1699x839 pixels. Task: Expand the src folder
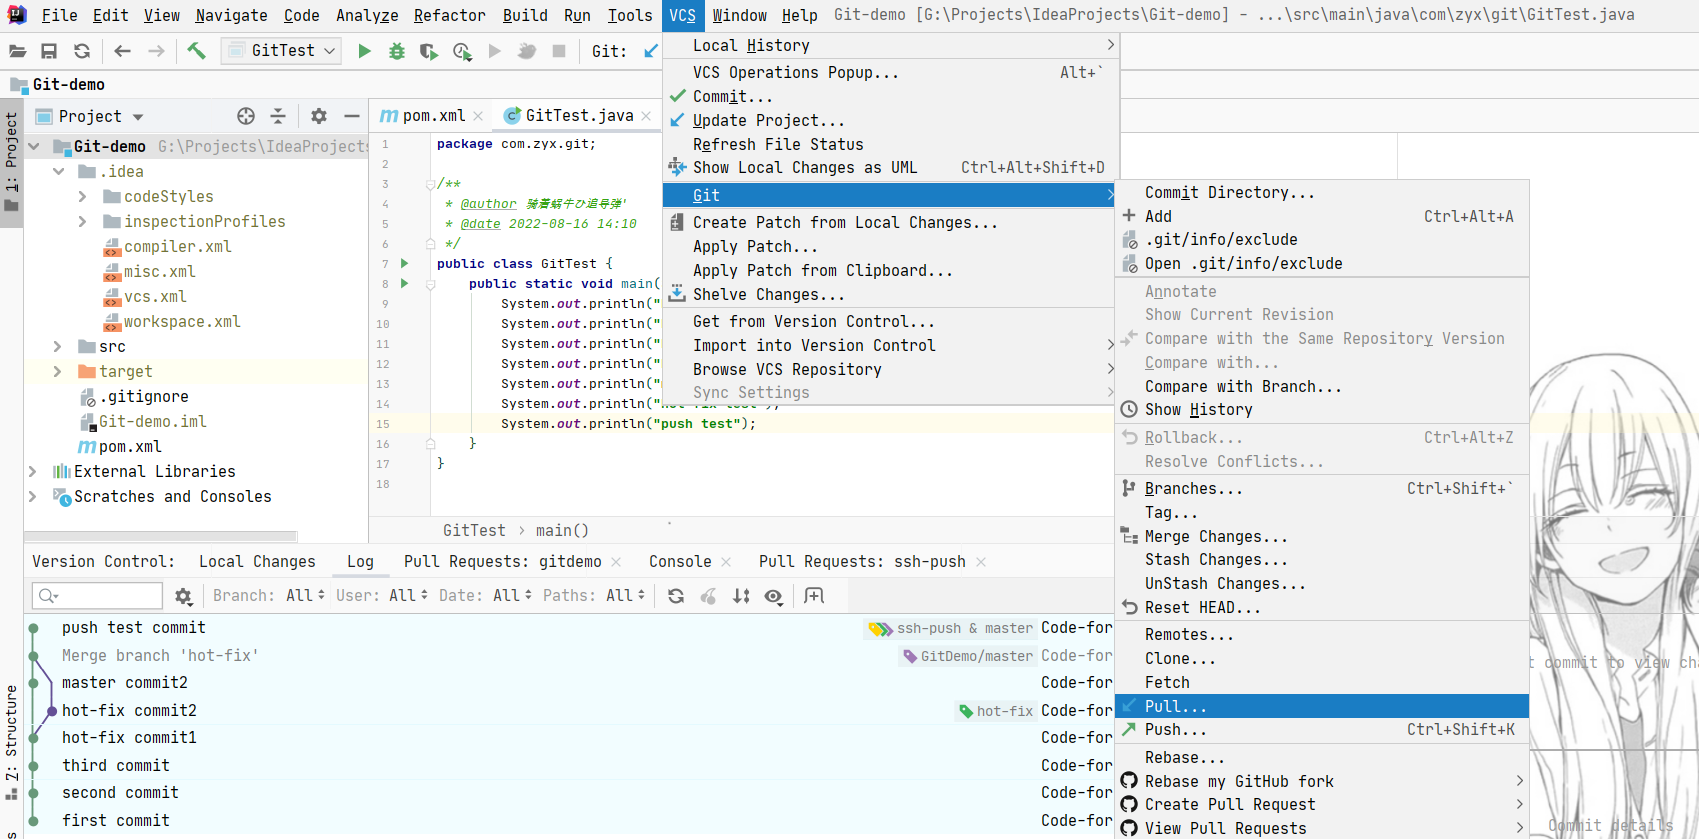[58, 346]
